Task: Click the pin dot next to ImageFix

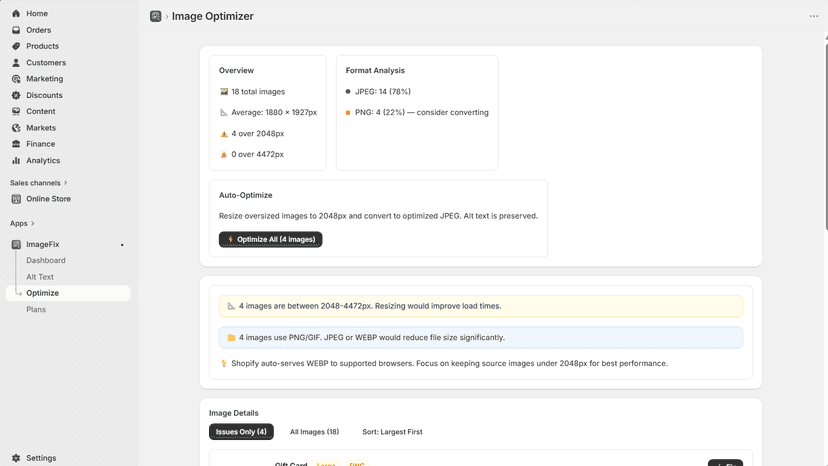Action: pos(122,245)
